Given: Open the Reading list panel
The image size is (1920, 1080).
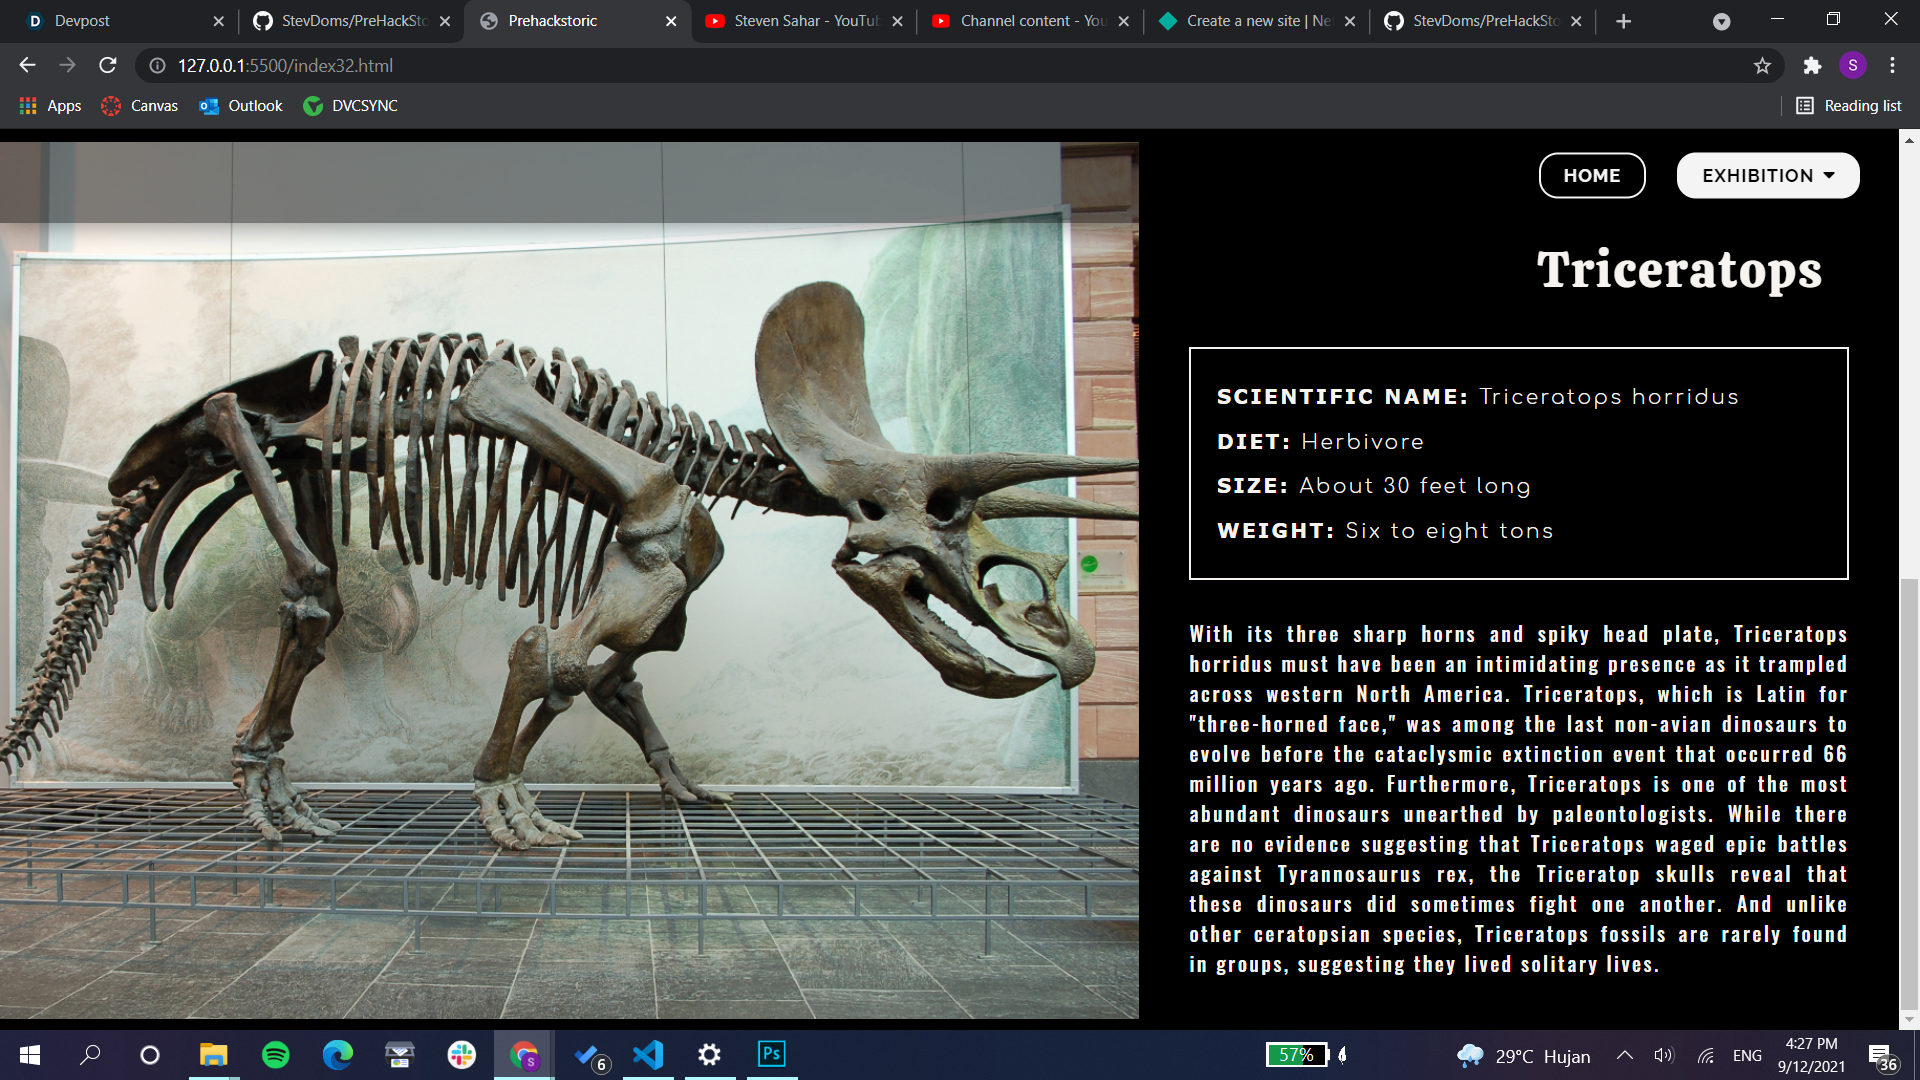Looking at the screenshot, I should pos(1848,105).
